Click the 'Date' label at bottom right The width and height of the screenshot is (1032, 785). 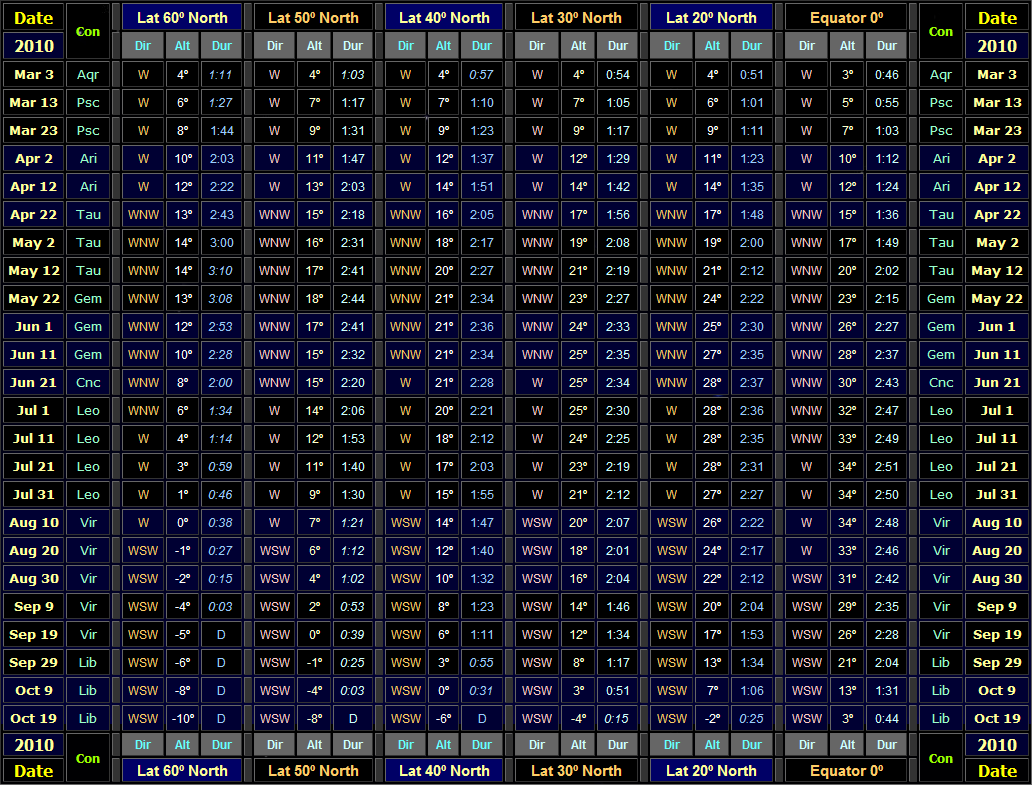pos(997,770)
